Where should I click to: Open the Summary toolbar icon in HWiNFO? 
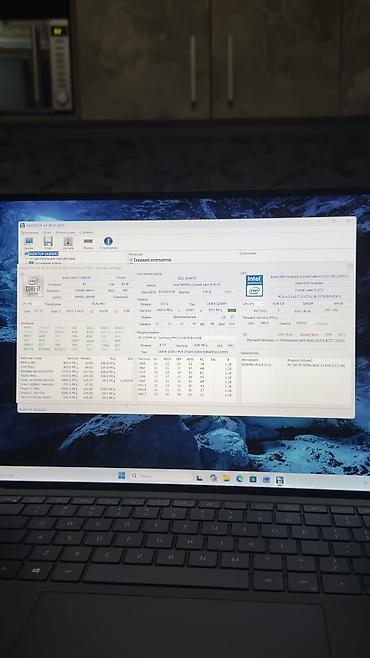(x=29, y=242)
